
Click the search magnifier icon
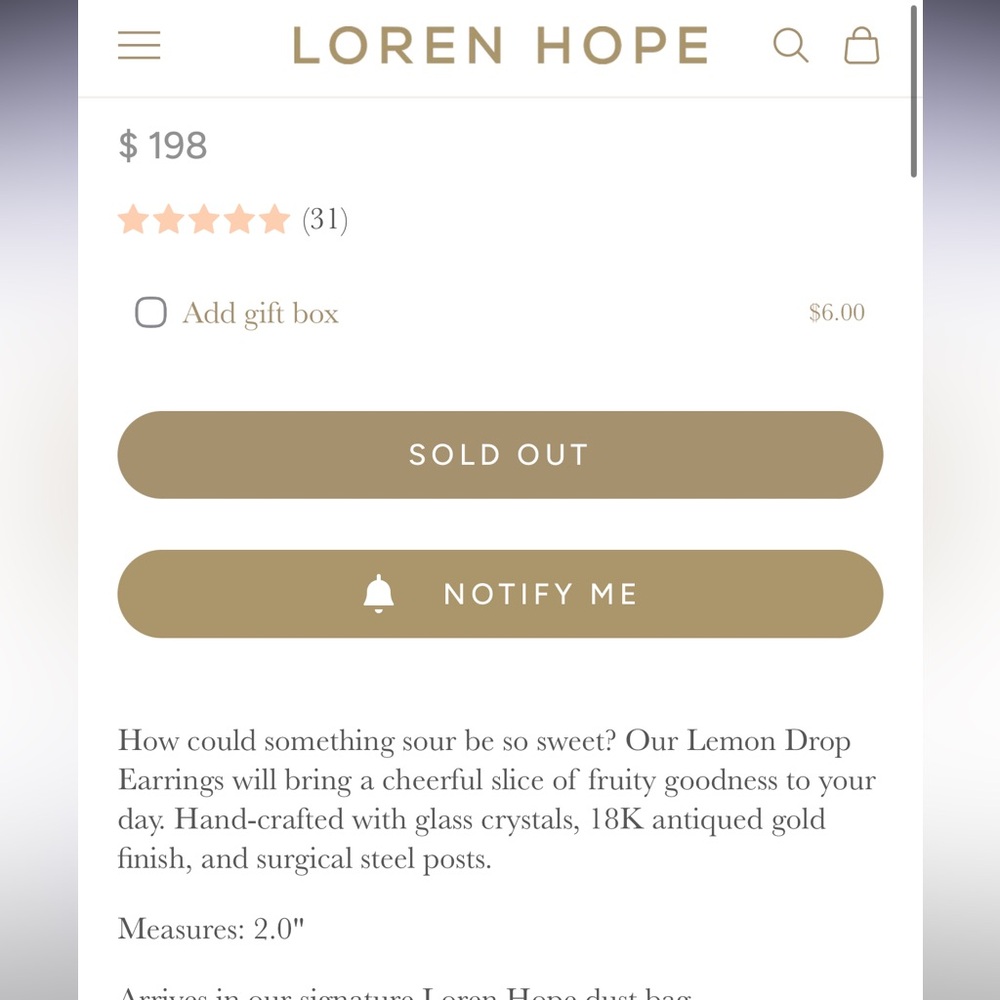pos(791,45)
